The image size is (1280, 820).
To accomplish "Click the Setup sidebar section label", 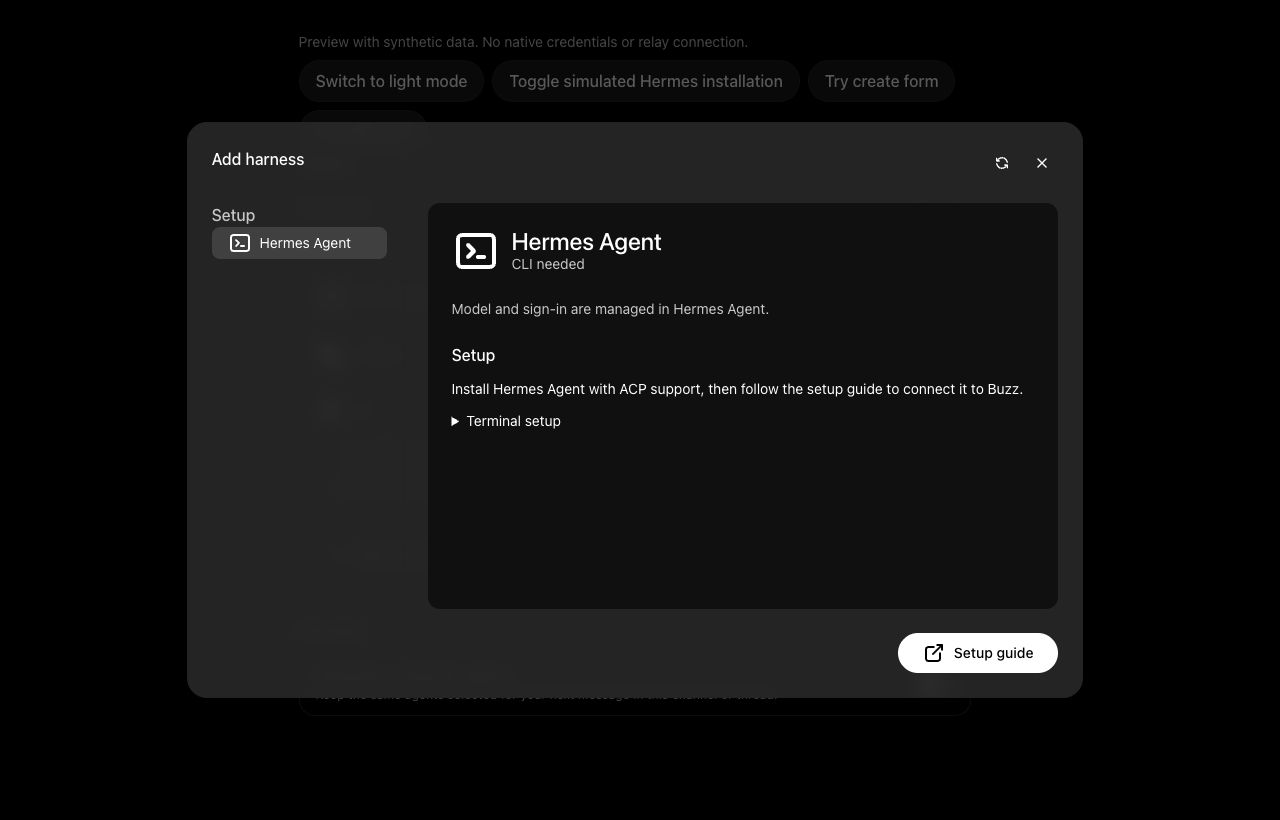I will pyautogui.click(x=233, y=215).
